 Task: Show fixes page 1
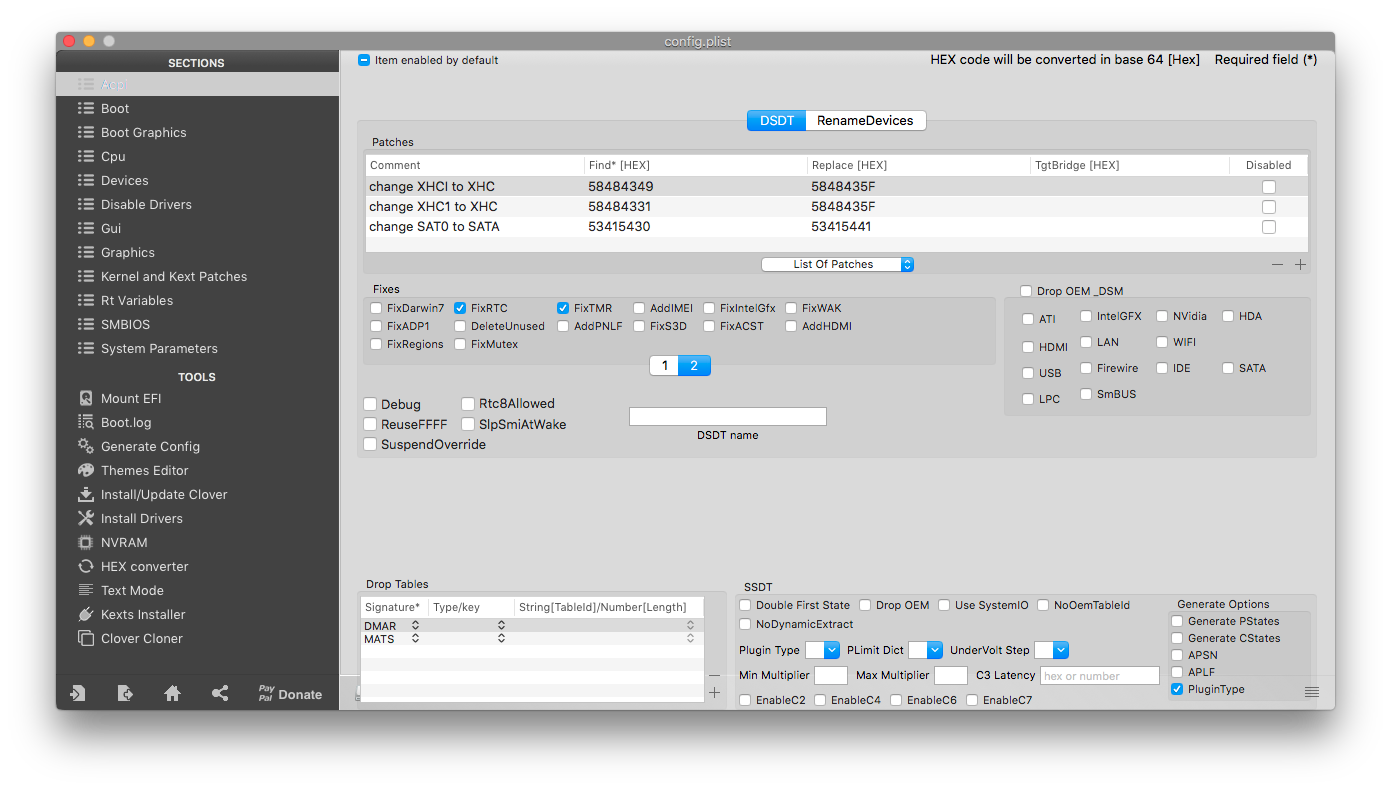[x=664, y=365]
